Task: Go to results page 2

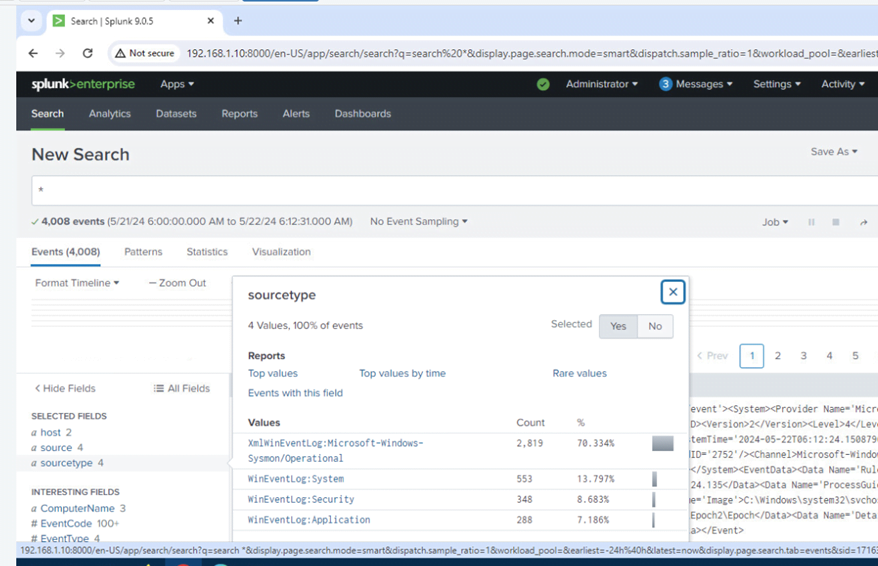Action: pyautogui.click(x=778, y=356)
